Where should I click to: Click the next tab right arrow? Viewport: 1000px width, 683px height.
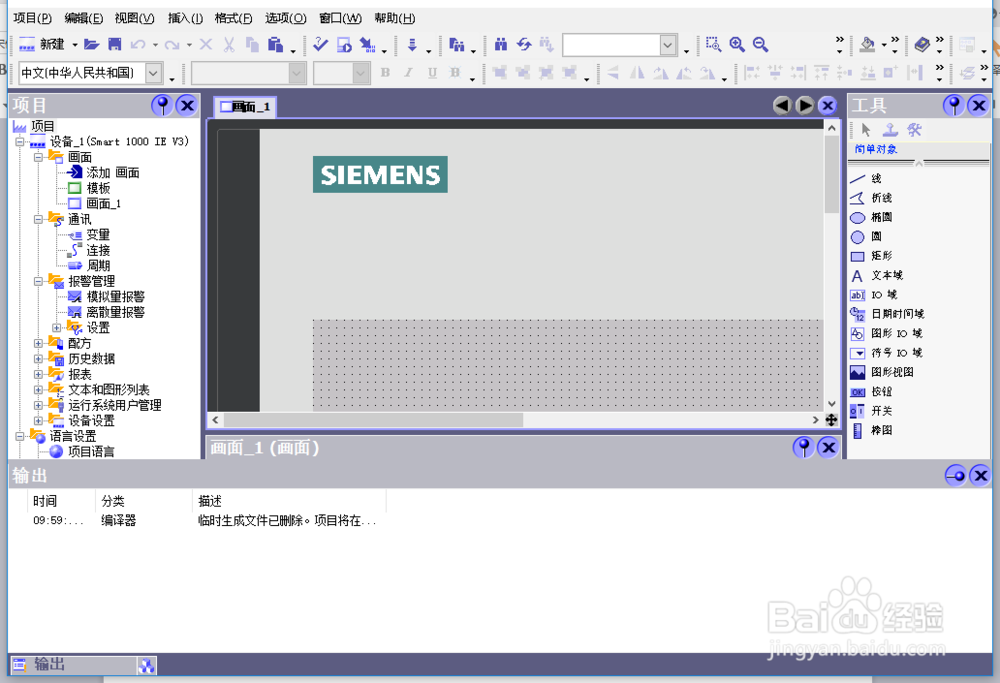805,105
